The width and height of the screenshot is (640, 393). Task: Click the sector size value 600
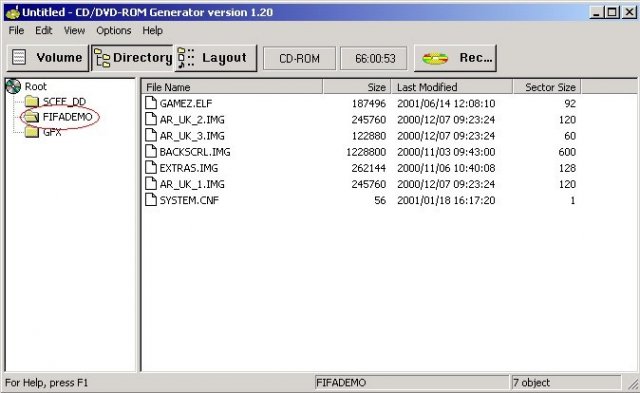[x=567, y=152]
